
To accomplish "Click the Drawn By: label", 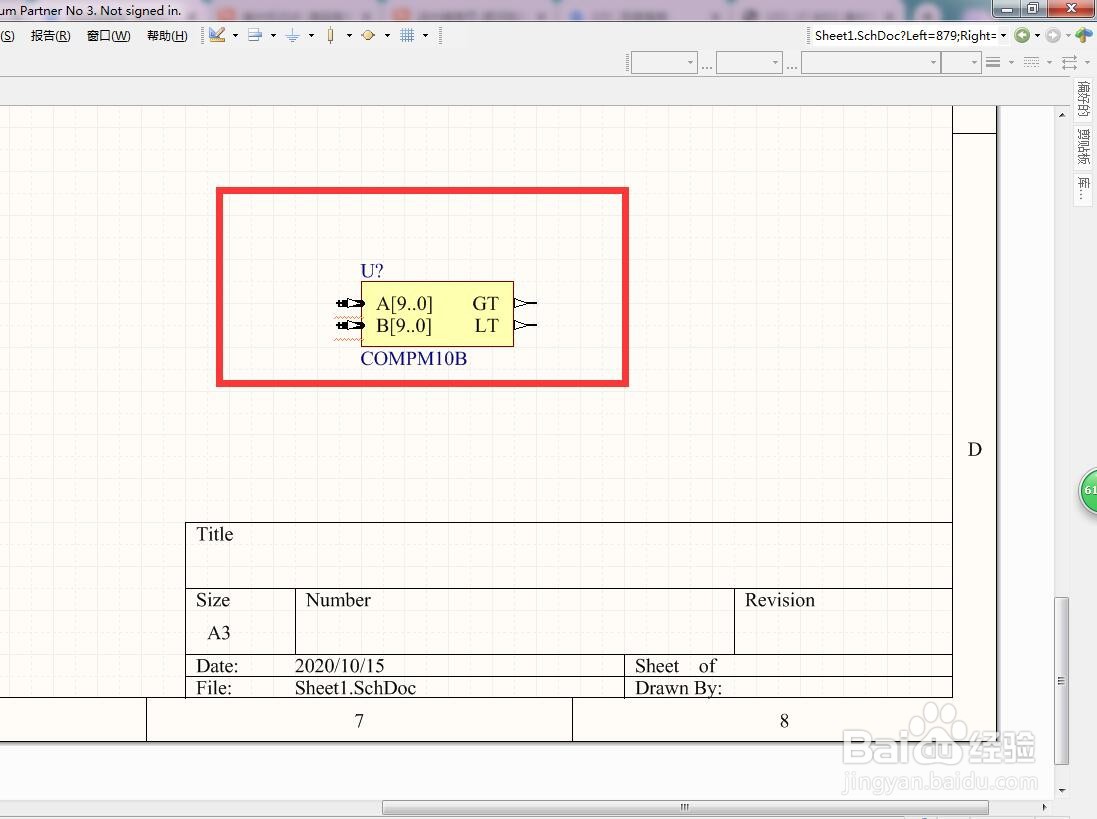I will pos(678,688).
